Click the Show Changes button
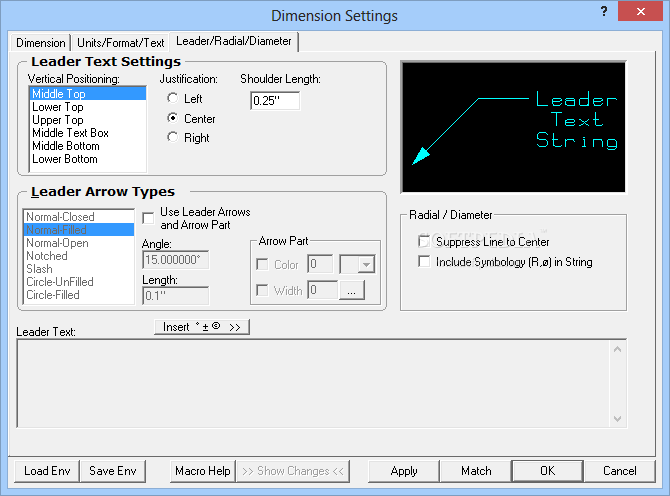 click(x=293, y=471)
